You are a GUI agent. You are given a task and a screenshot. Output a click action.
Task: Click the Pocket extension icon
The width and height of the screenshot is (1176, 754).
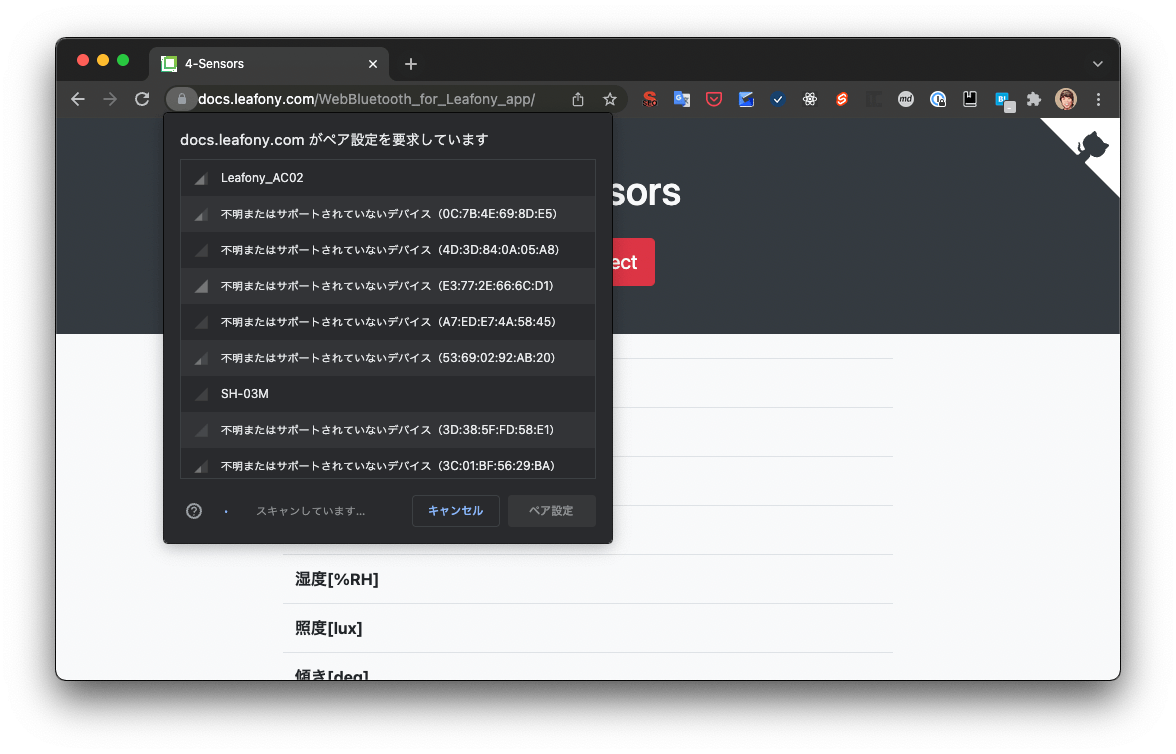pos(714,99)
